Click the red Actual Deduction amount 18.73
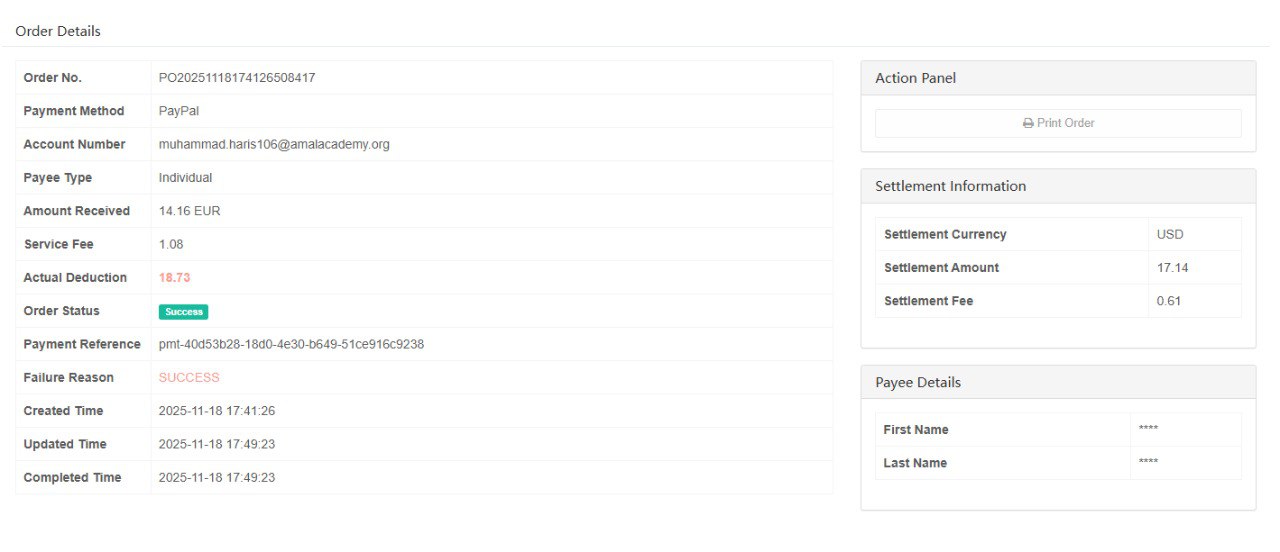Image resolution: width=1280 pixels, height=552 pixels. pos(174,278)
